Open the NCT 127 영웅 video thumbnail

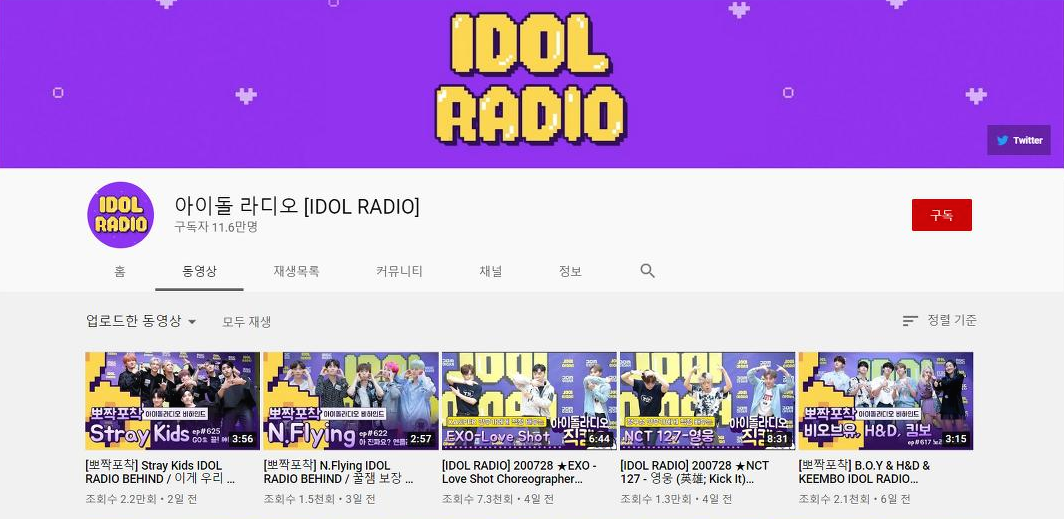[x=708, y=401]
